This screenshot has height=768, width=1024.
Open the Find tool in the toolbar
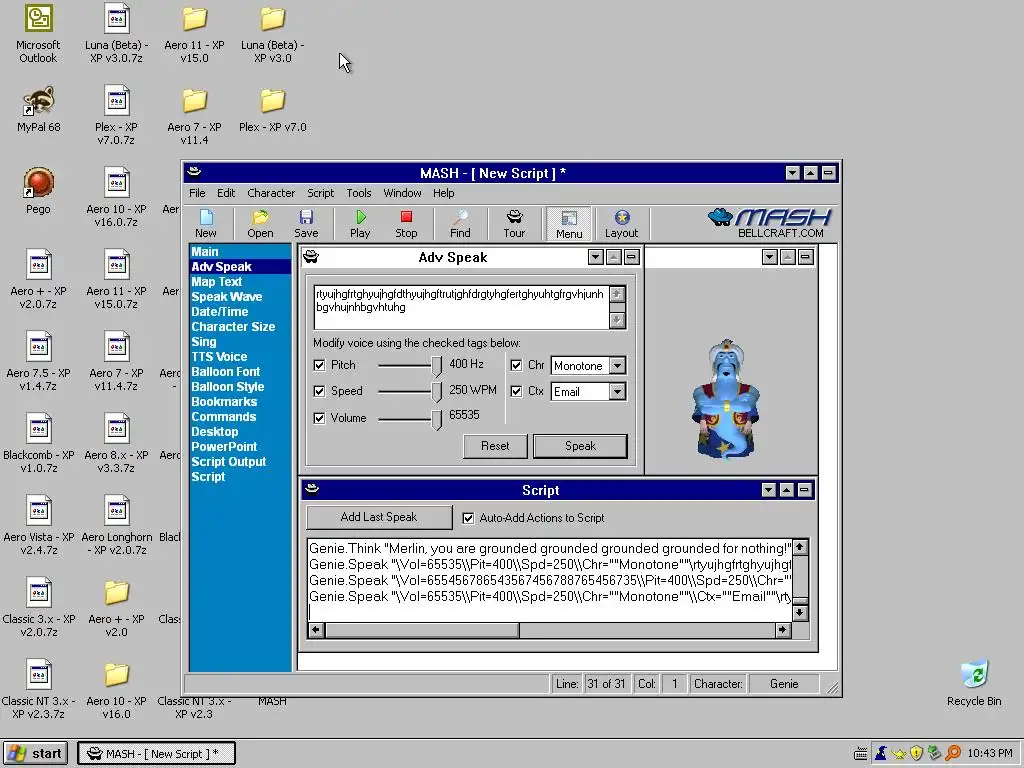(460, 223)
